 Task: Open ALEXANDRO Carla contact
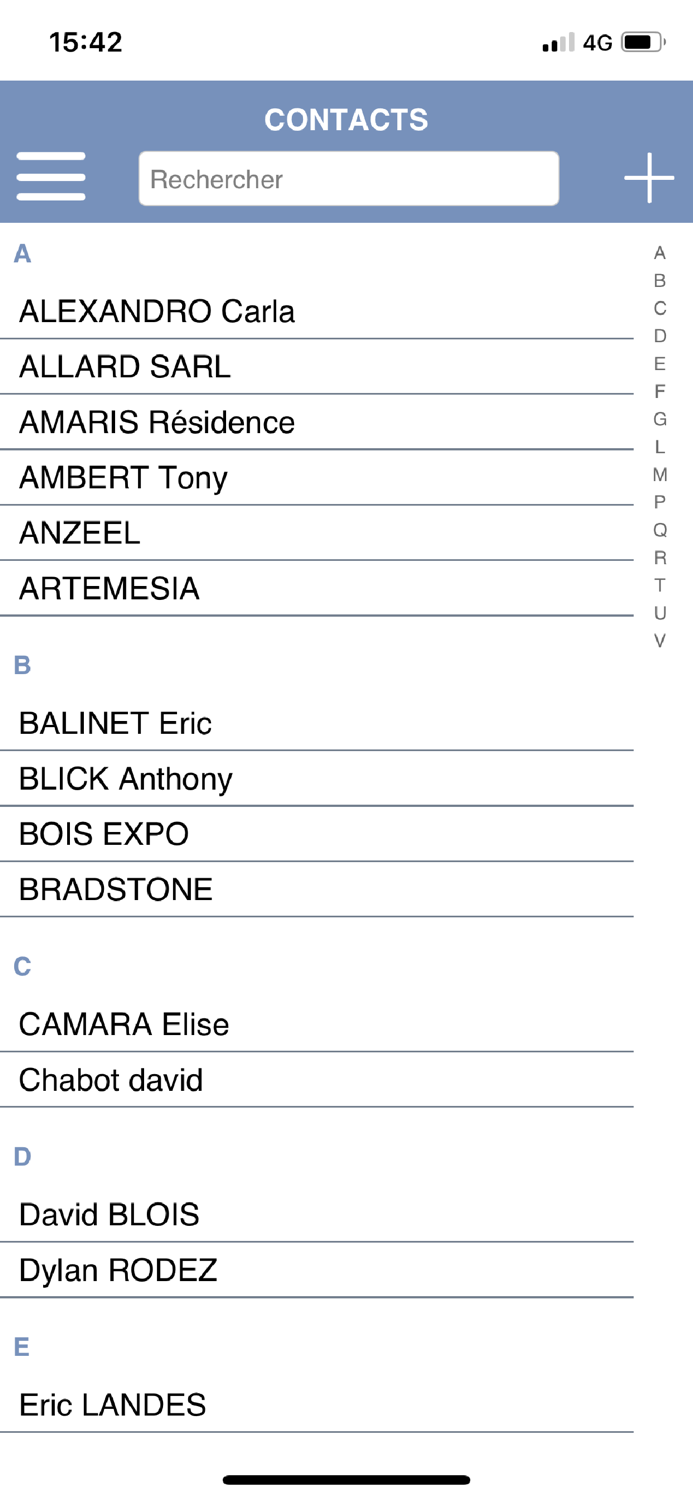pyautogui.click(x=157, y=312)
